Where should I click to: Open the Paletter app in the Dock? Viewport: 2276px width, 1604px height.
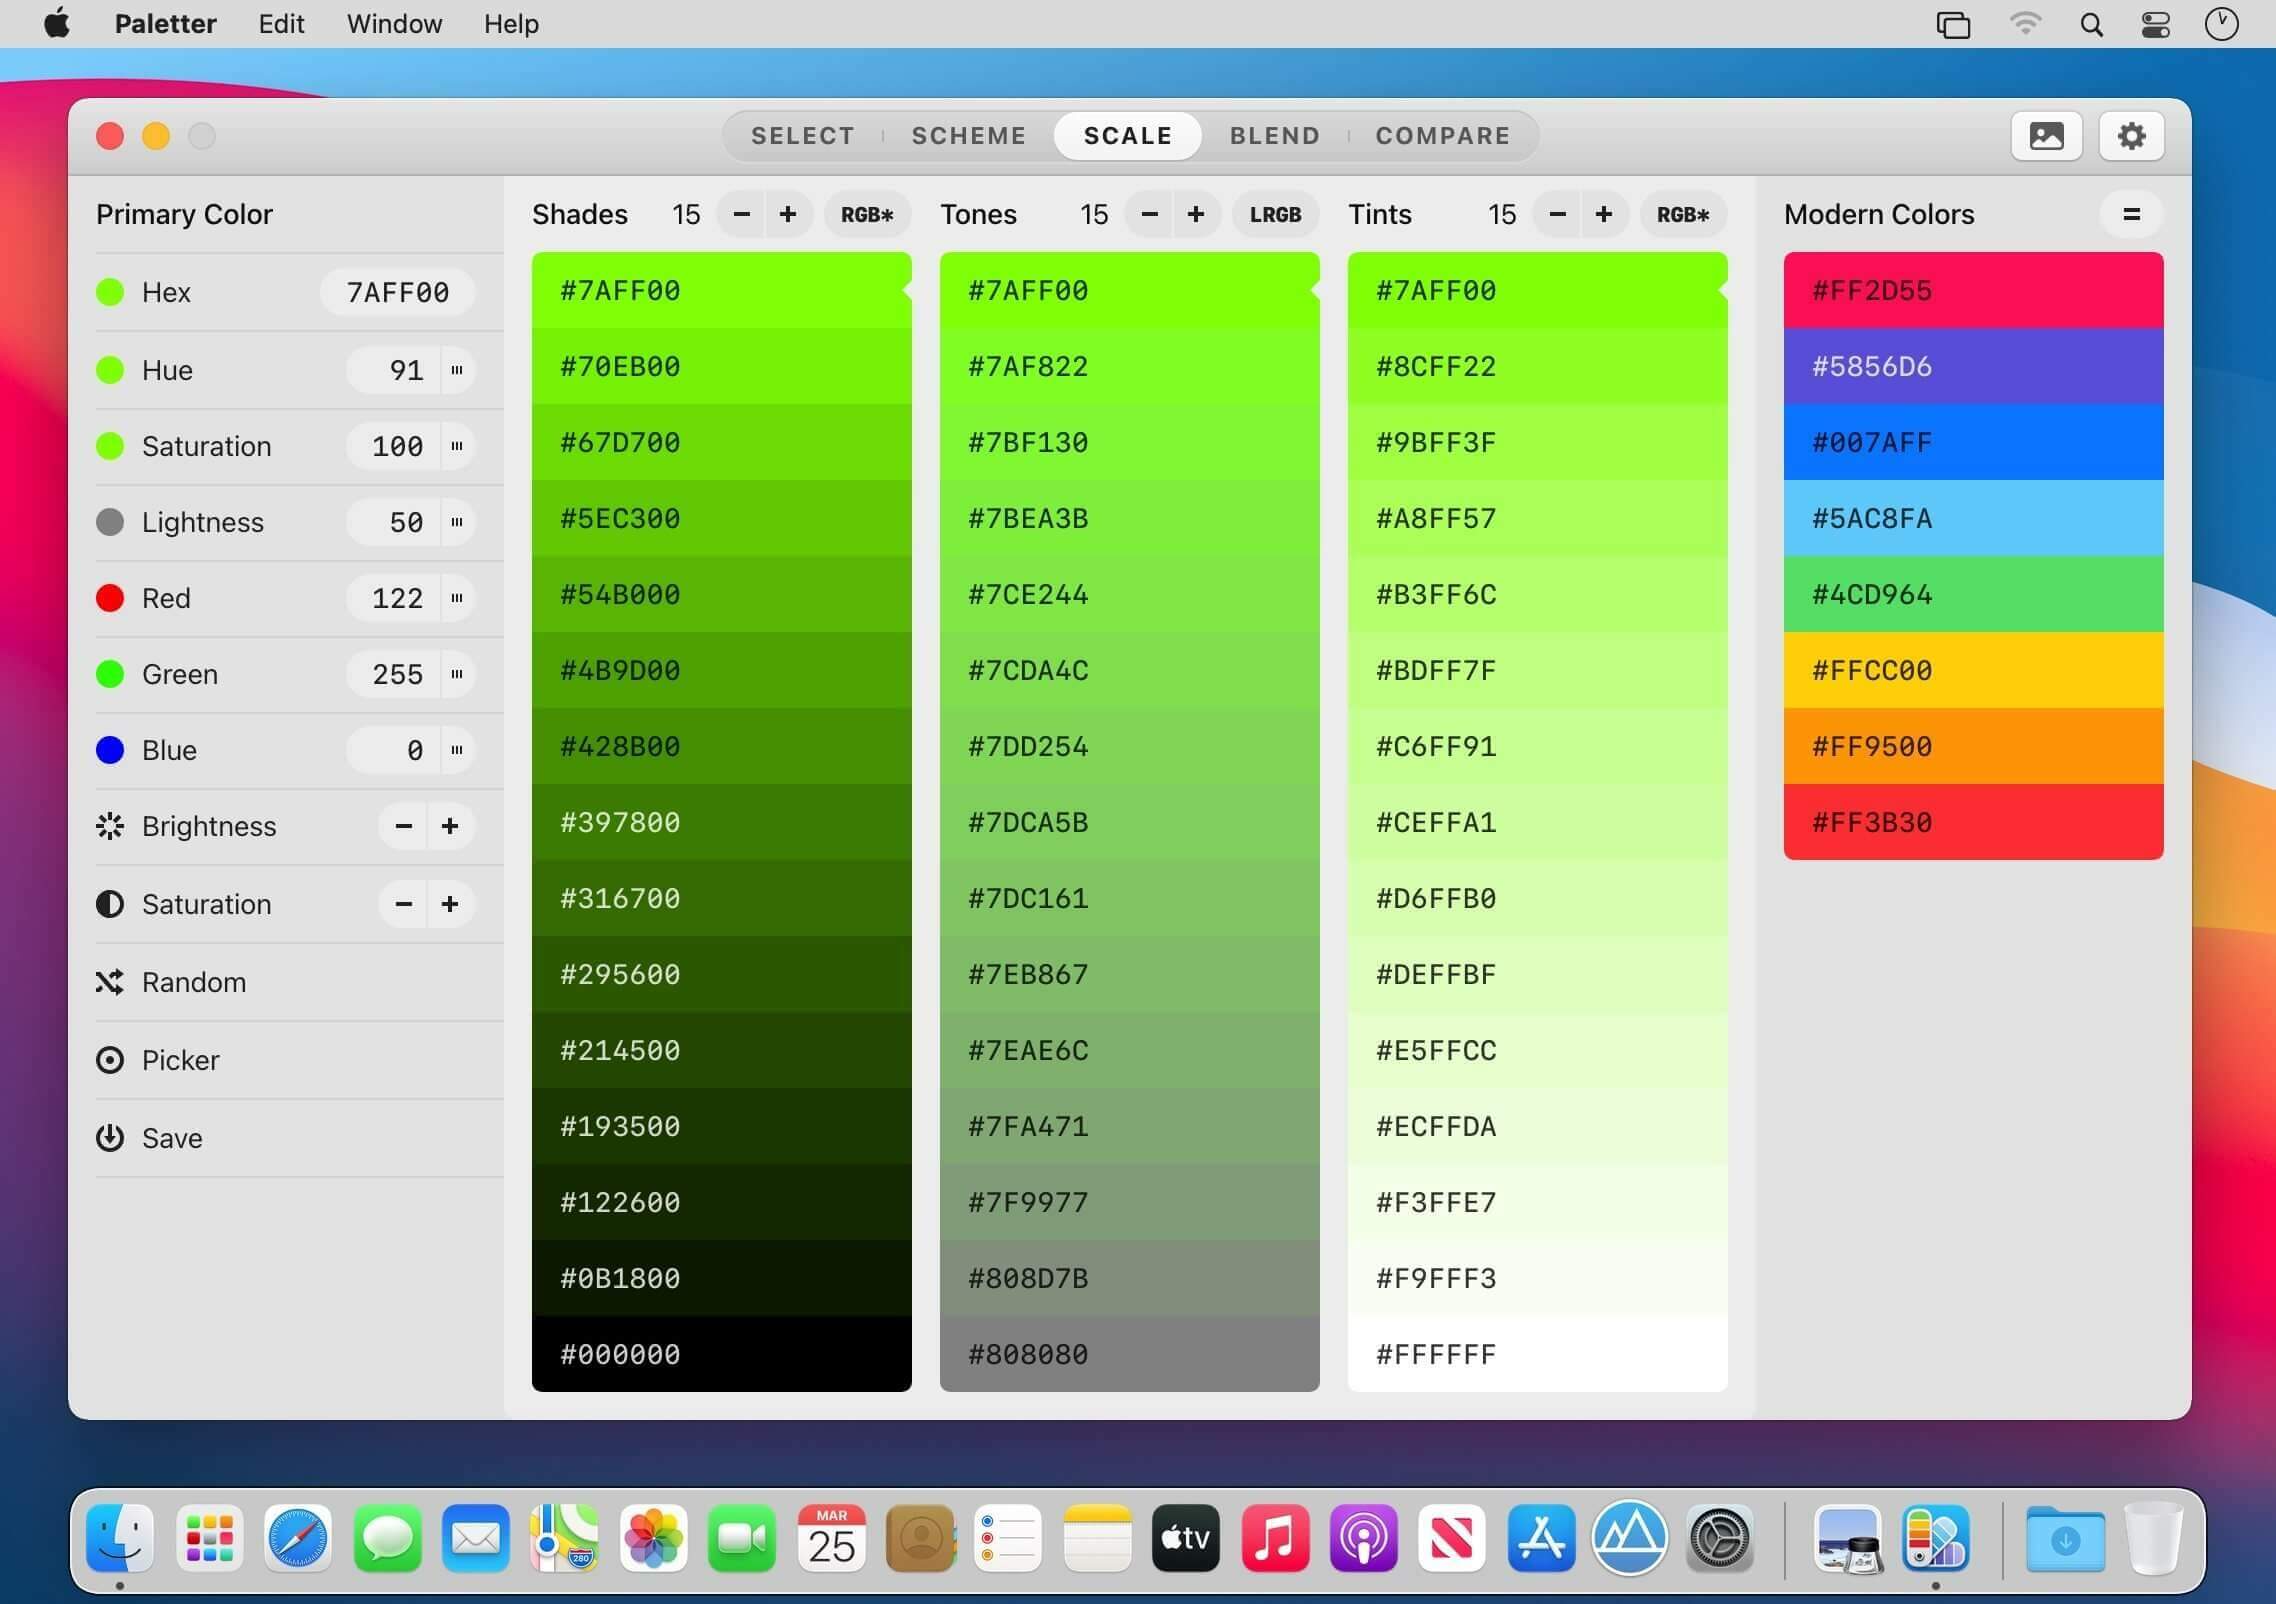(x=1935, y=1538)
